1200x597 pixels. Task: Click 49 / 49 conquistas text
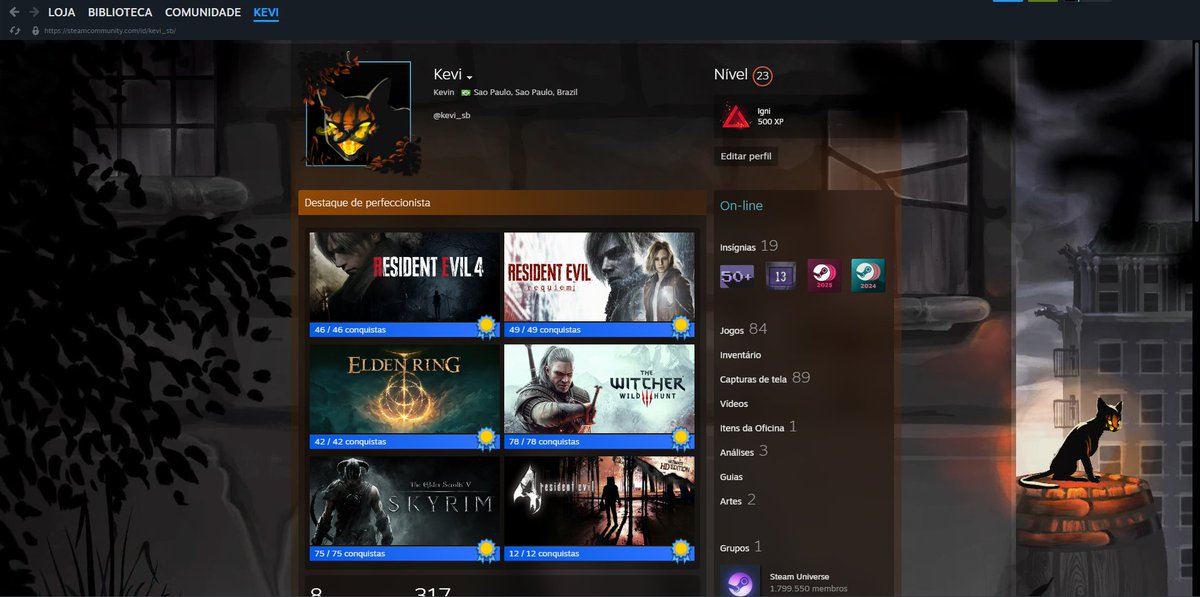[544, 329]
